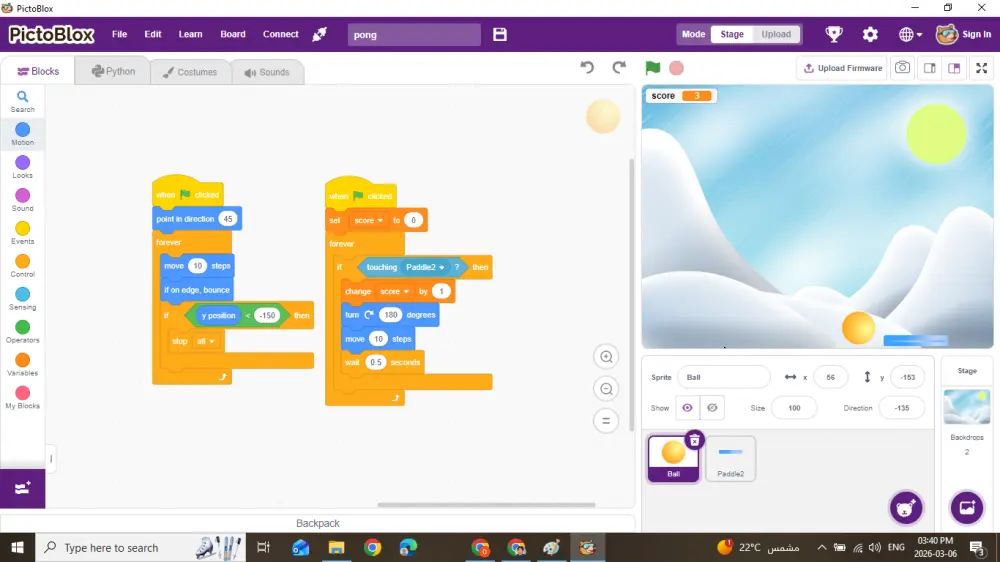1000x562 pixels.
Task: Click the sprite Size field
Action: 794,408
